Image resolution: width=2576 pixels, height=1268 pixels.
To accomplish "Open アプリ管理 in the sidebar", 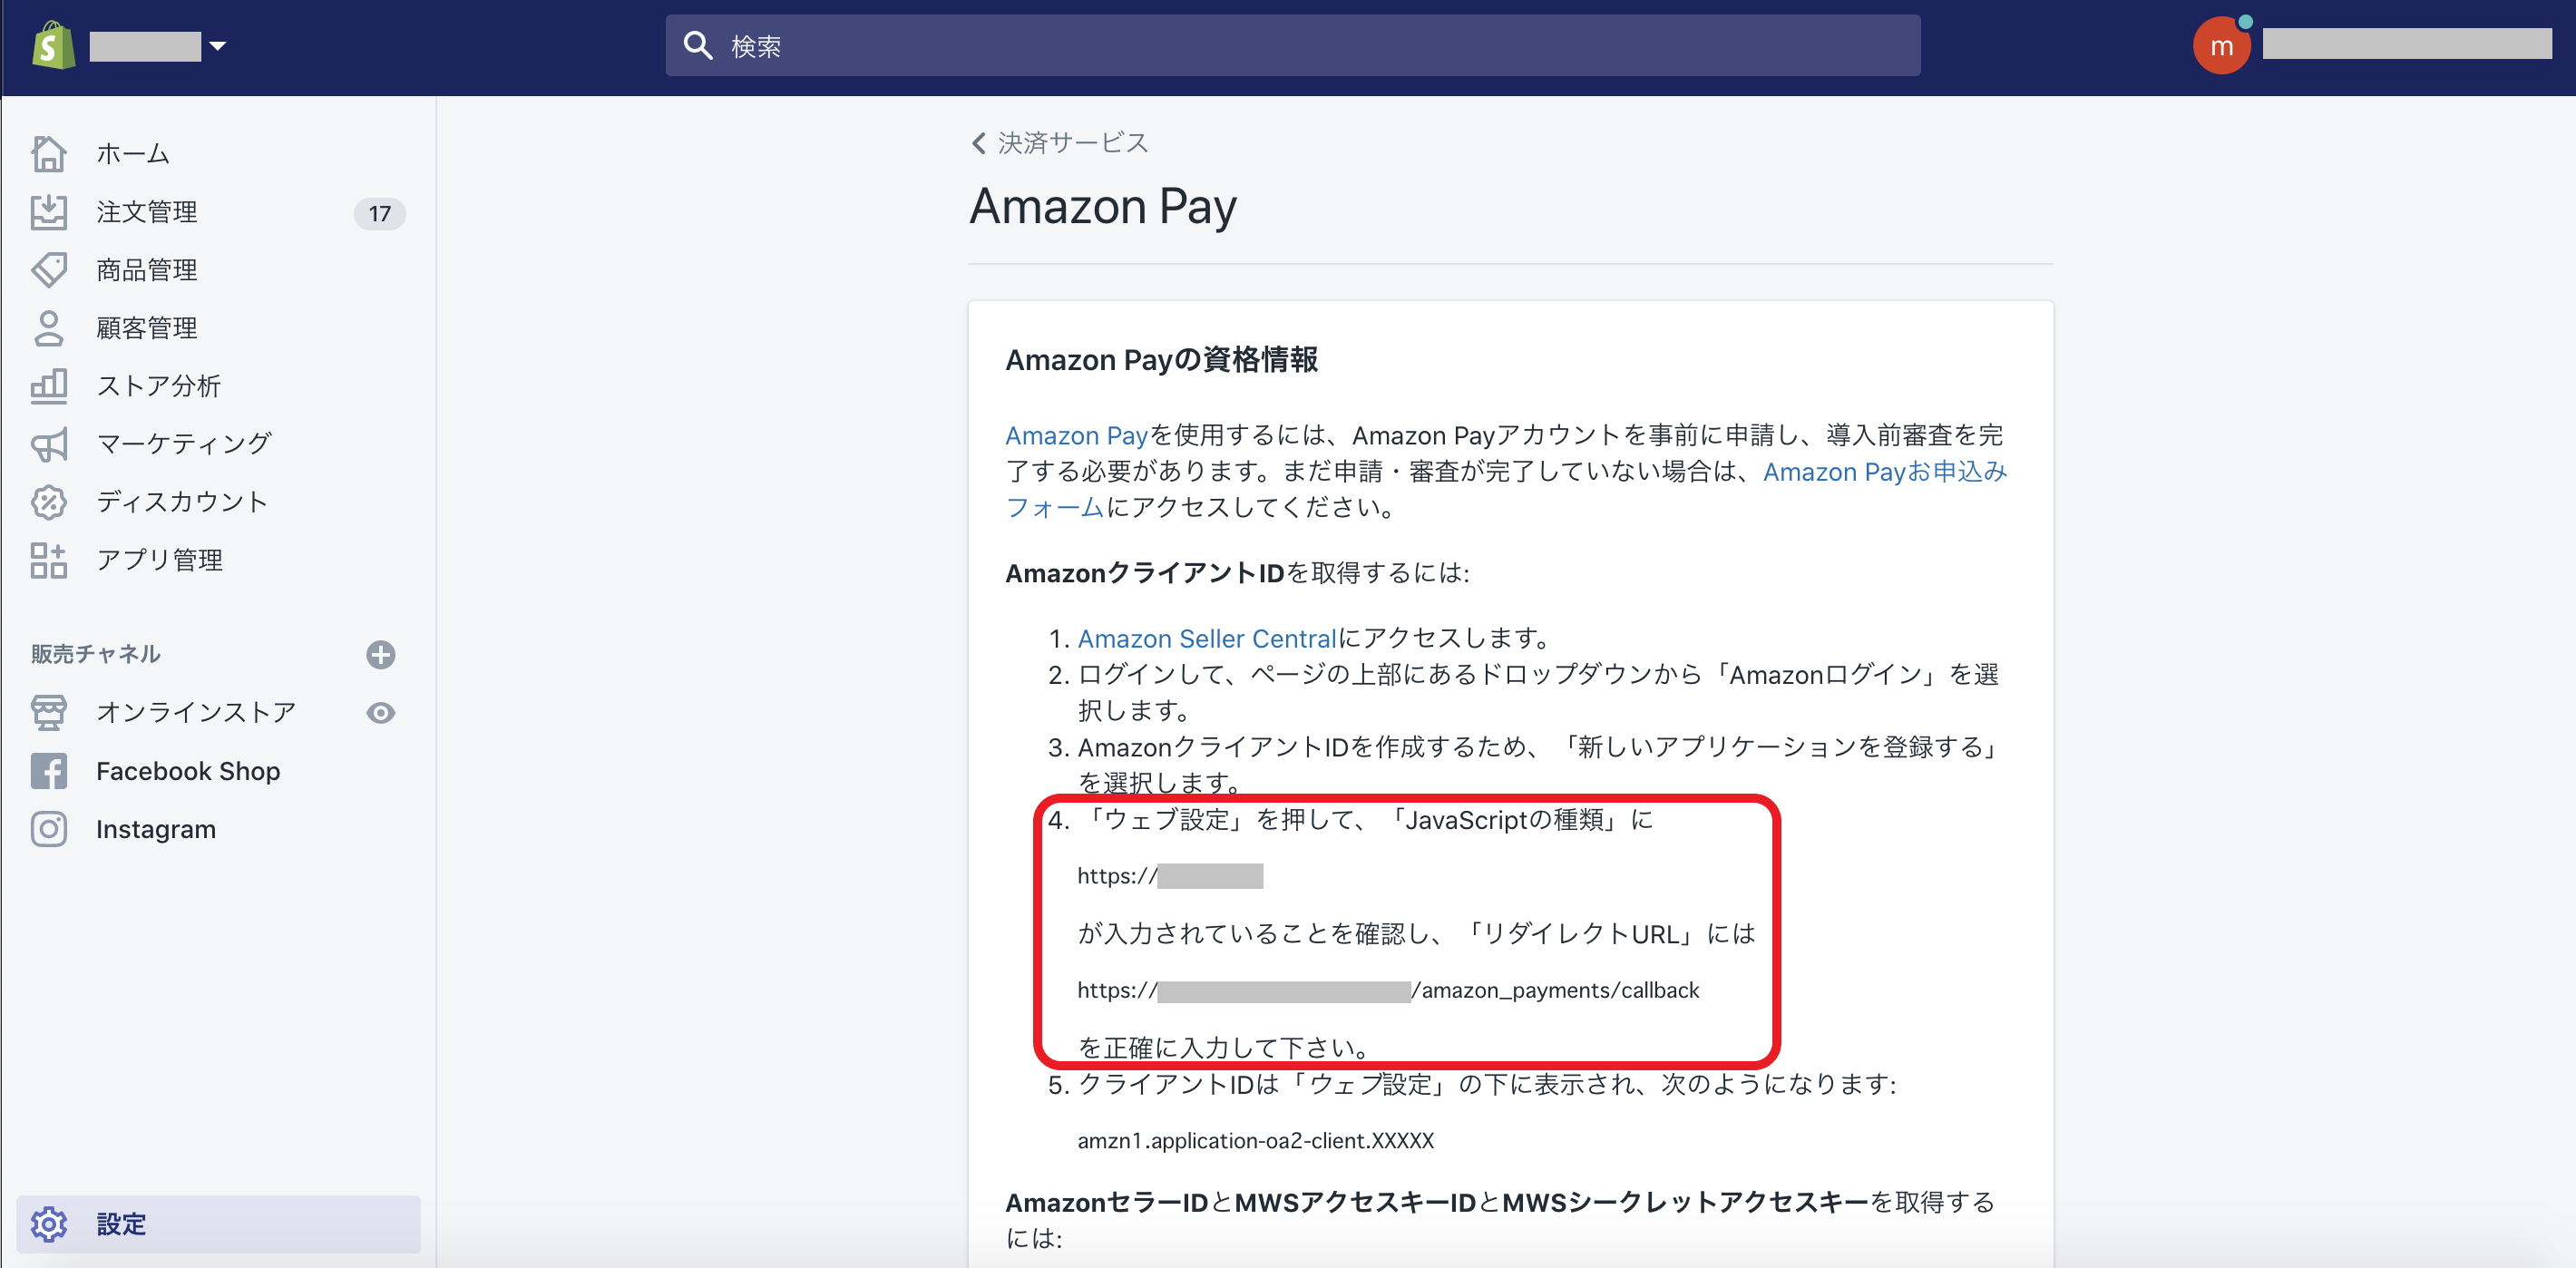I will (x=159, y=560).
